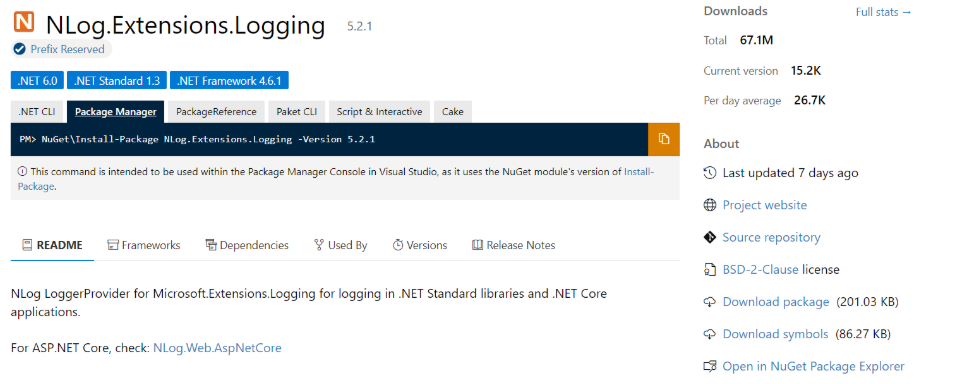958x384 pixels.
Task: Click the Prefix Reserved checkmark icon
Action: (x=20, y=49)
